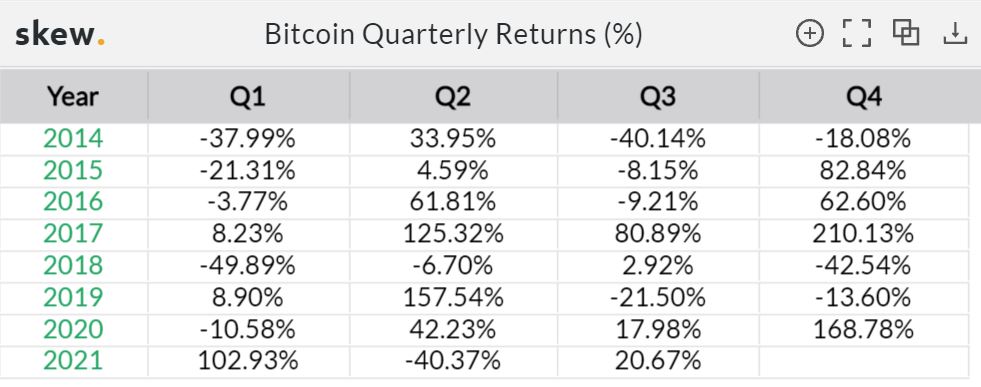The image size is (981, 387).
Task: Sort by the Q3 column header
Action: coord(658,97)
